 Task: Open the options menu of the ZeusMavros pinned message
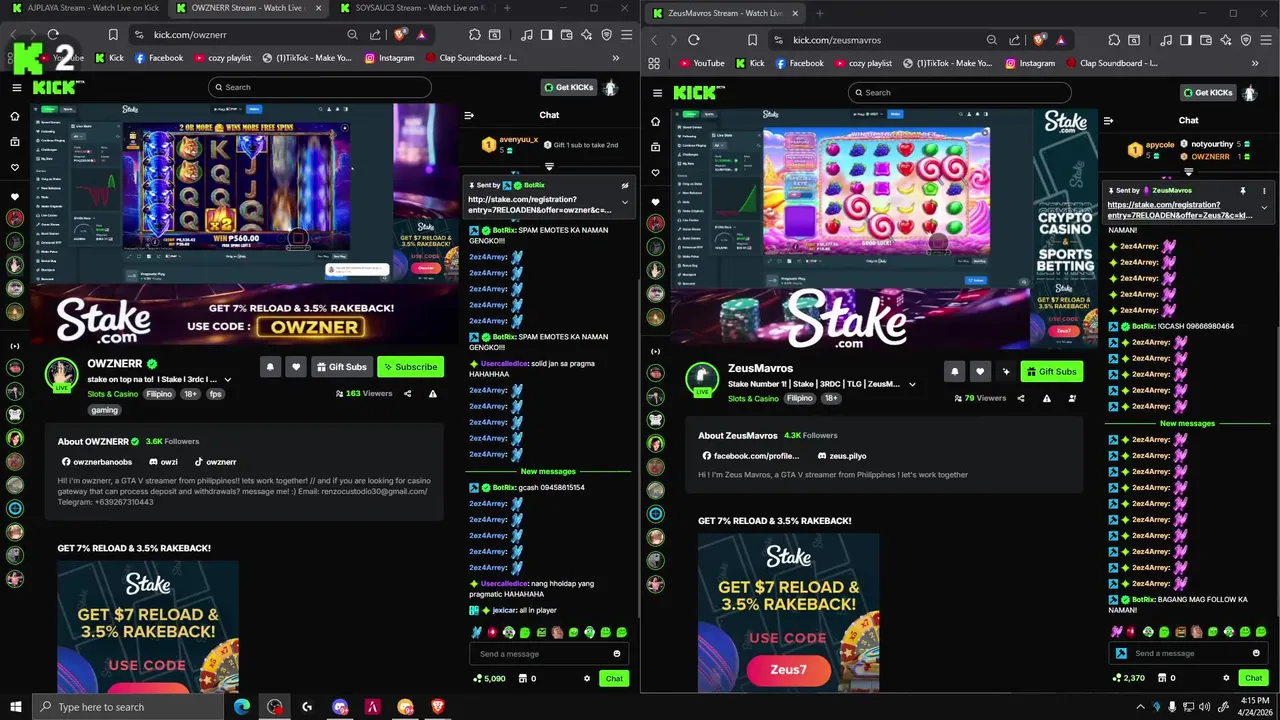[1264, 190]
